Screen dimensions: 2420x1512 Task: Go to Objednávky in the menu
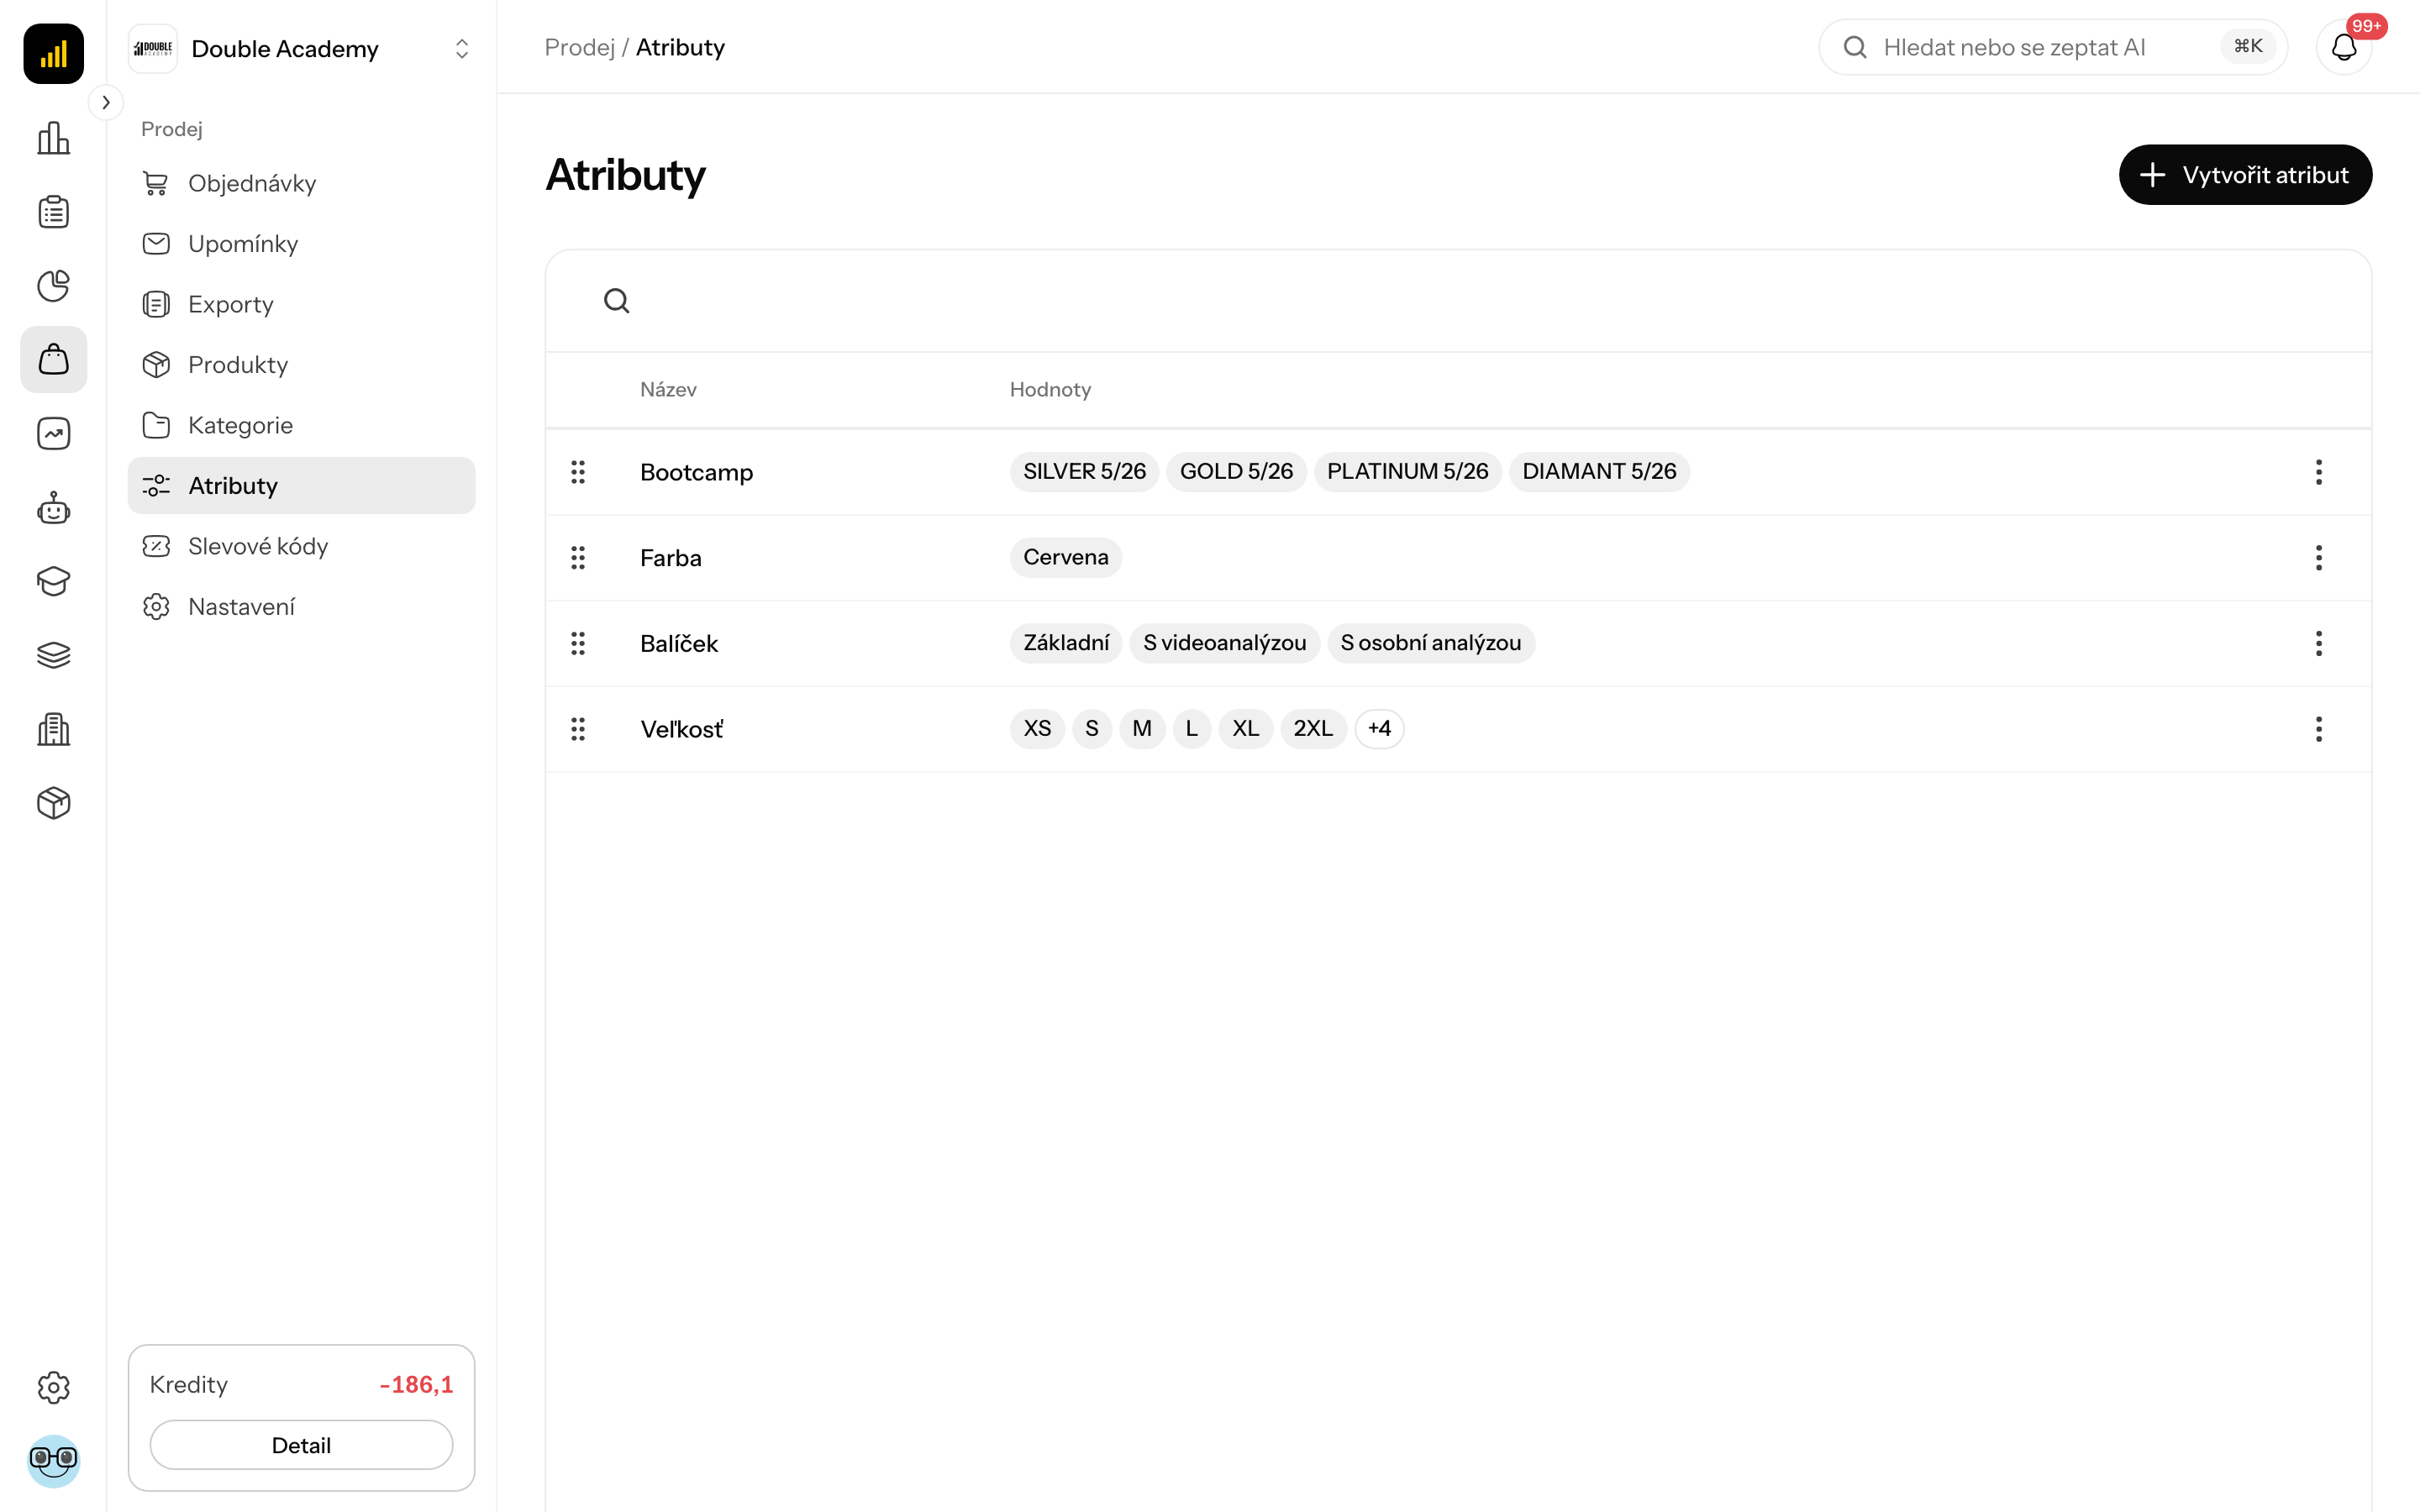(x=301, y=183)
